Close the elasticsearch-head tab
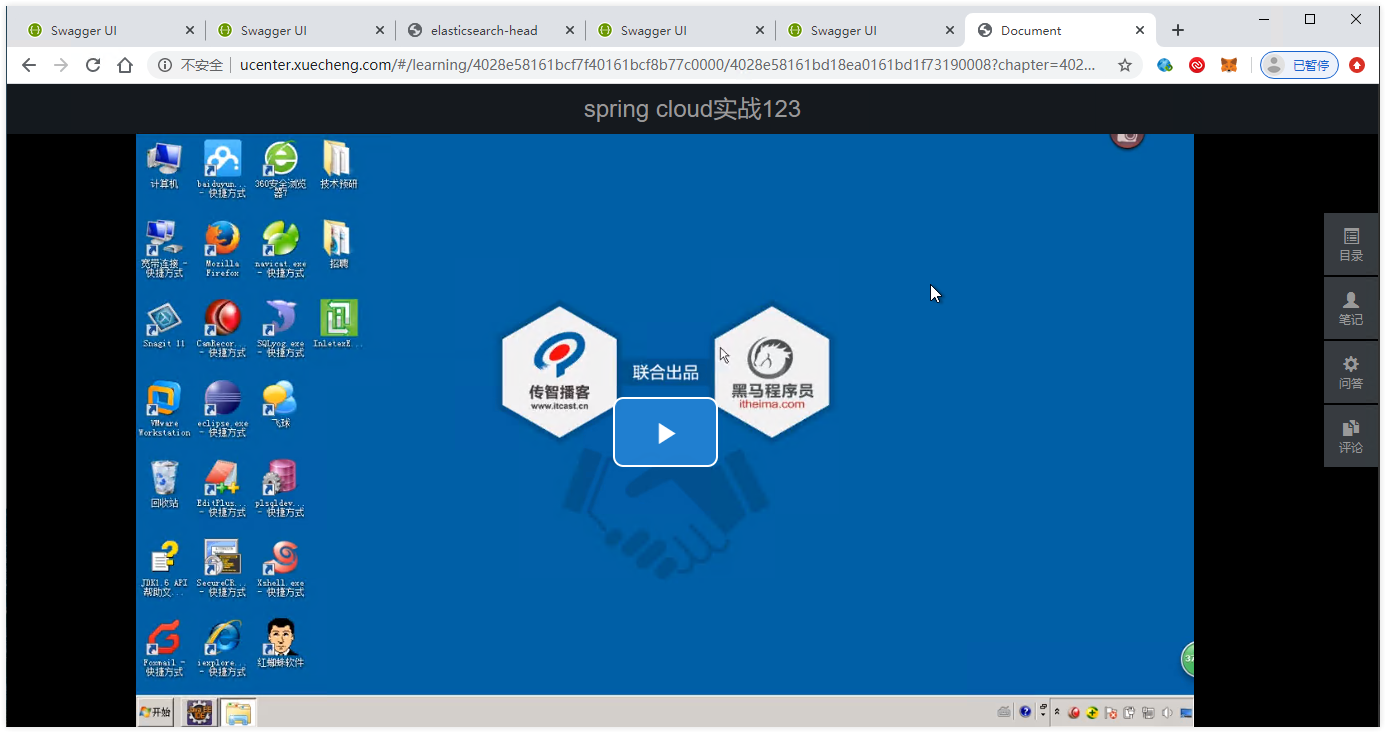1386x733 pixels. tap(570, 30)
